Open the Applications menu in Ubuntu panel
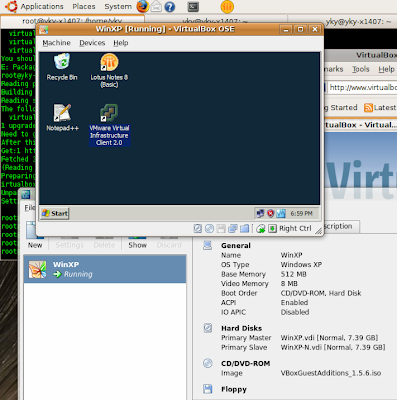Viewport: 397px width, 400px height. [x=42, y=7]
